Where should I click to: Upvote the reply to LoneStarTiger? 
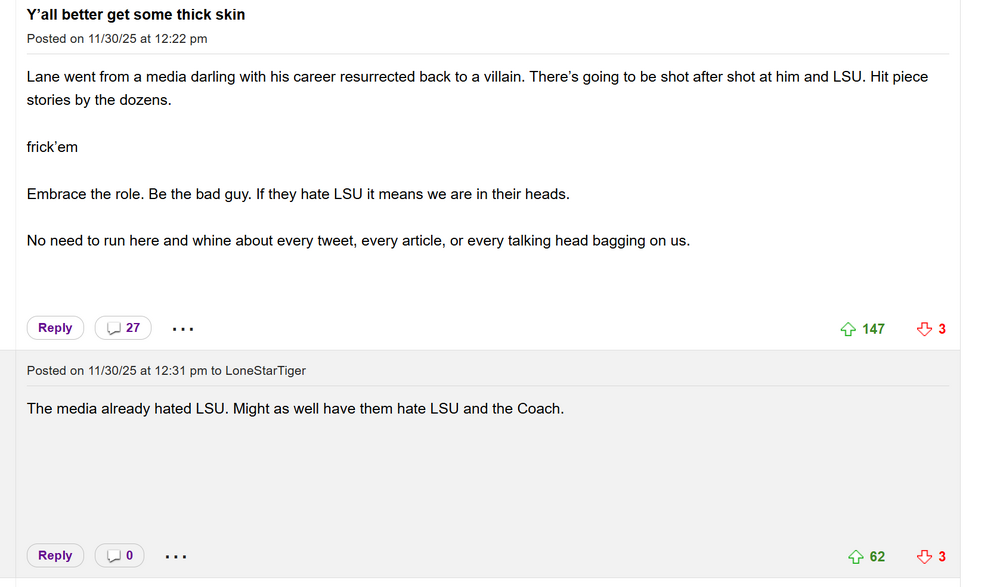coord(855,557)
